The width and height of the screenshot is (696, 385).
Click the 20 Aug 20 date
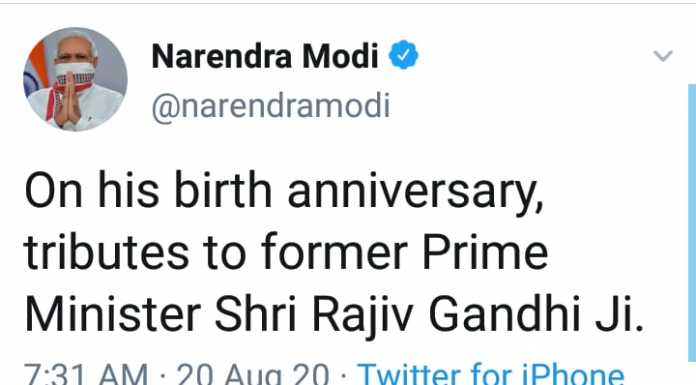click(253, 374)
